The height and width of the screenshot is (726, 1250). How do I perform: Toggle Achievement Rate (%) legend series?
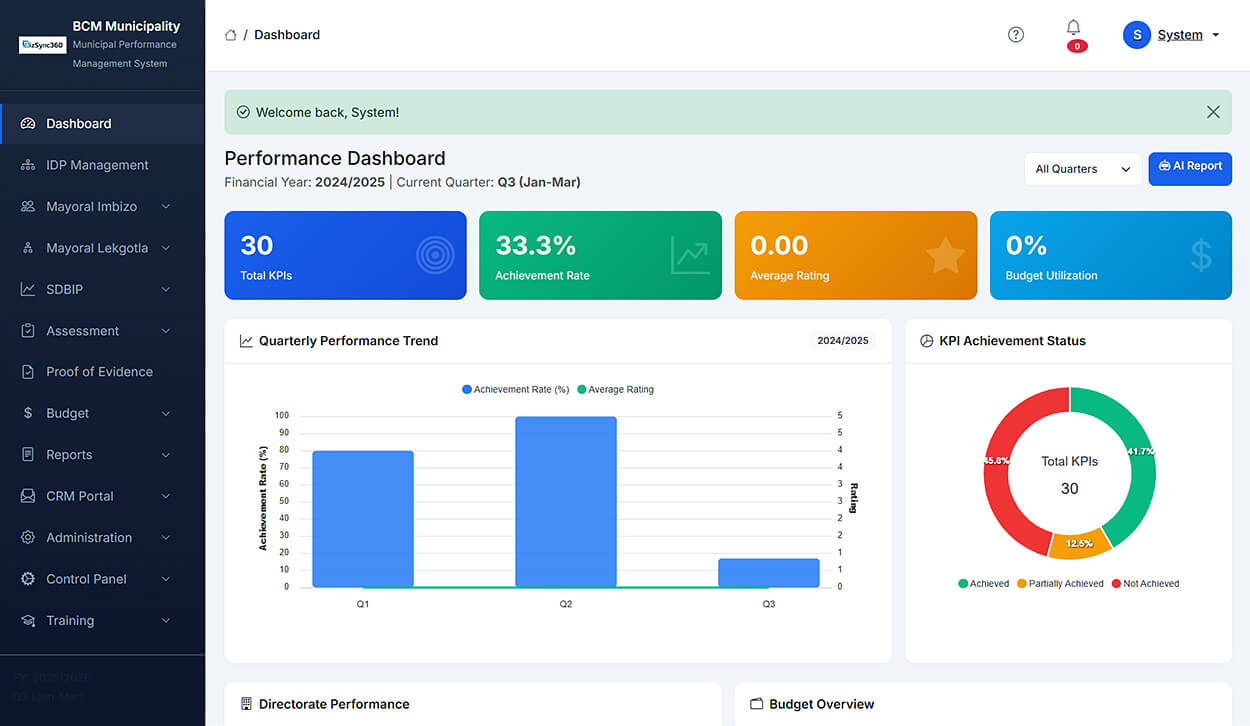pos(516,390)
